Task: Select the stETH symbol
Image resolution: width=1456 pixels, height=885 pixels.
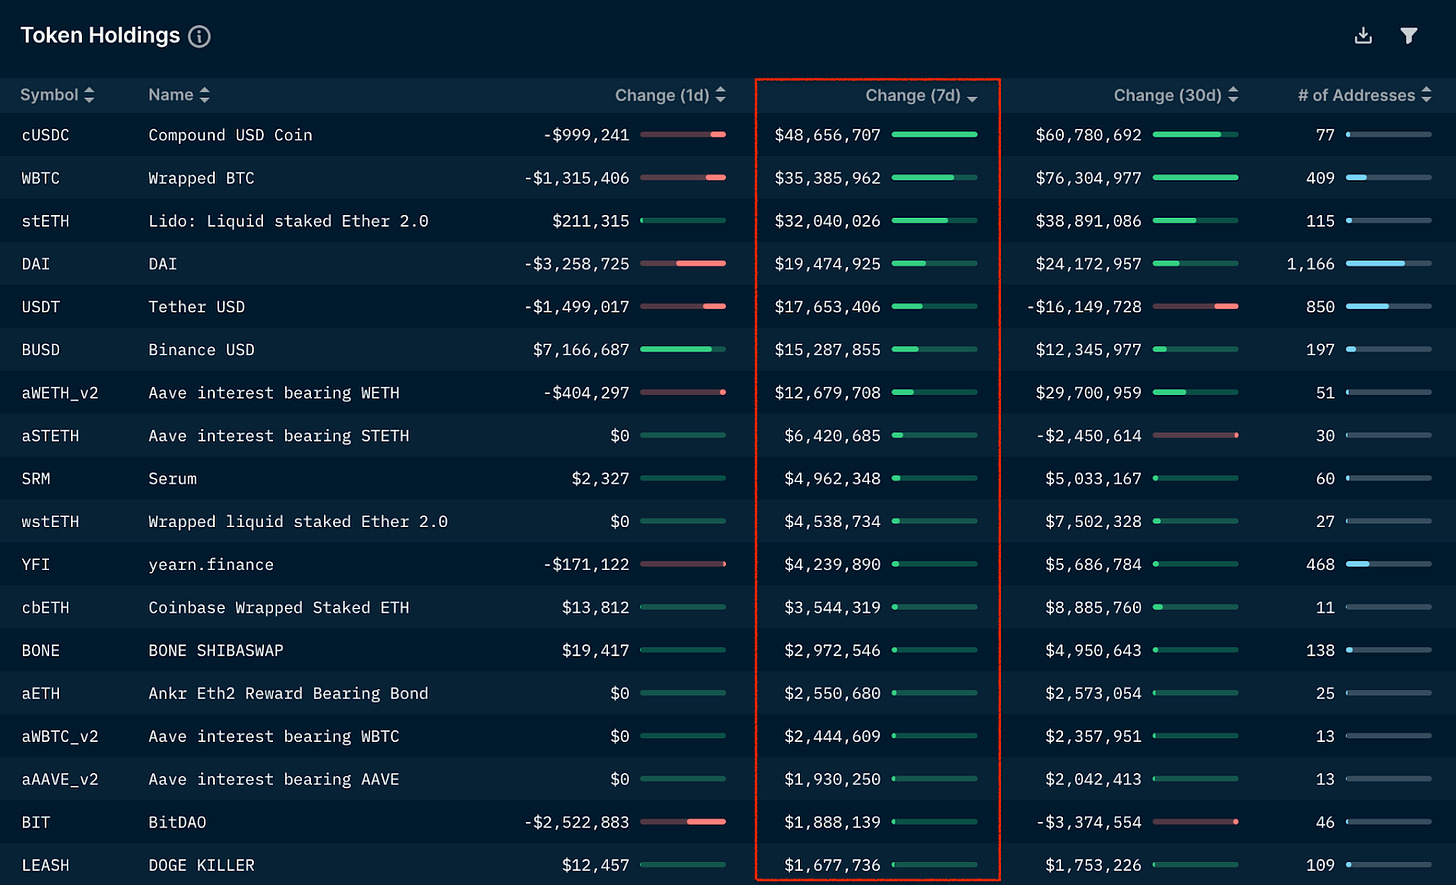Action: (46, 221)
